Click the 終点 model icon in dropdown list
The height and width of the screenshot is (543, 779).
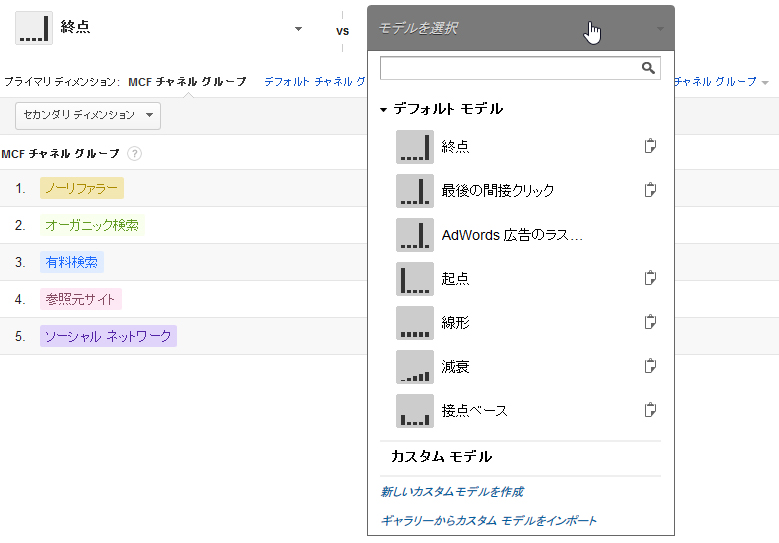coord(415,147)
